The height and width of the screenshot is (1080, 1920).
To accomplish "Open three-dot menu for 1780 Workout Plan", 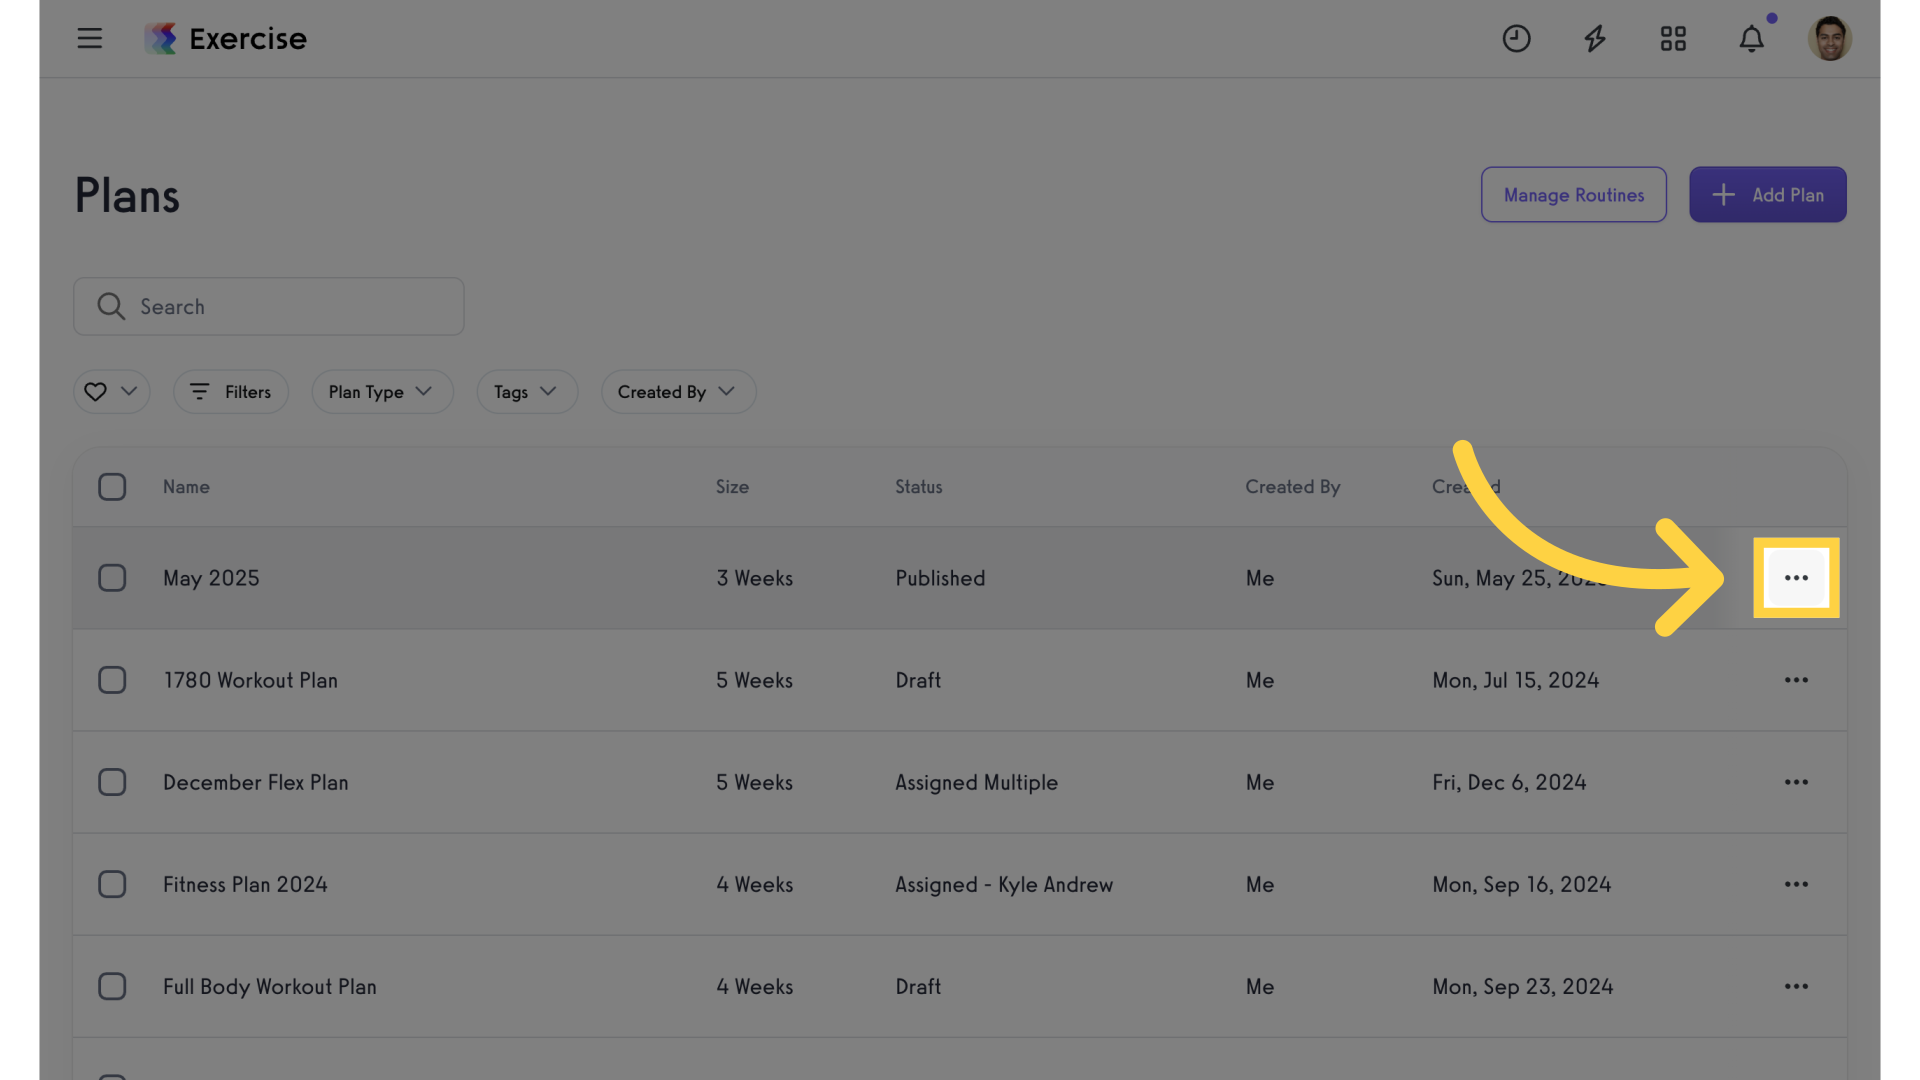I will point(1796,680).
